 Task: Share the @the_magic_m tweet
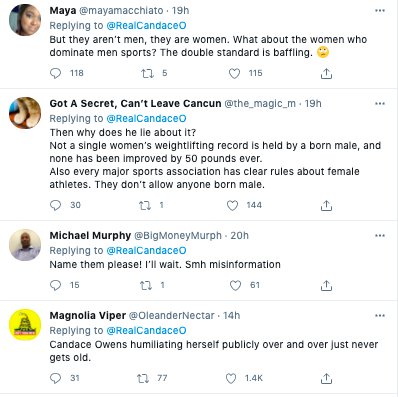[326, 206]
